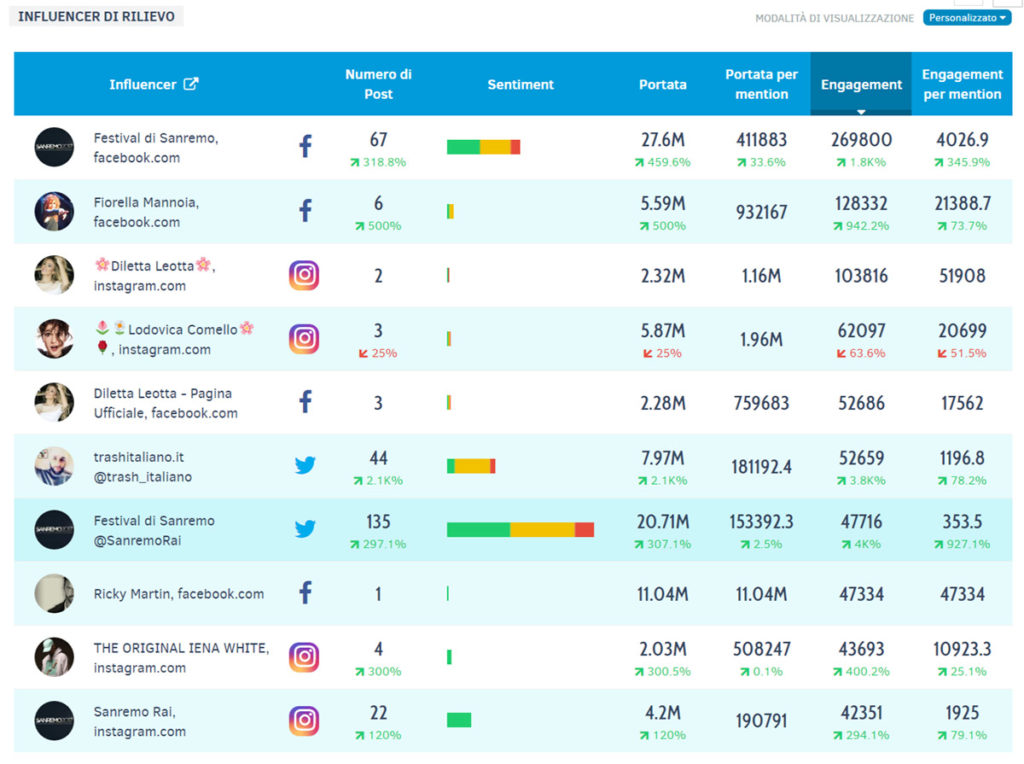Open THE ORIGINAL IENA WHITE name link

click(181, 658)
